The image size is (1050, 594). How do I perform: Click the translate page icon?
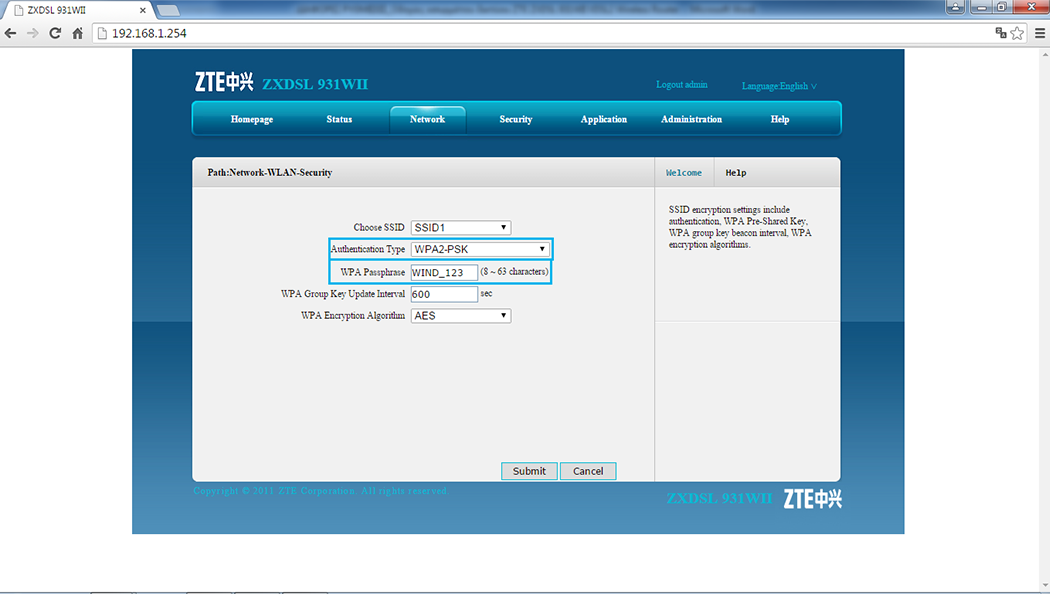pyautogui.click(x=1001, y=33)
